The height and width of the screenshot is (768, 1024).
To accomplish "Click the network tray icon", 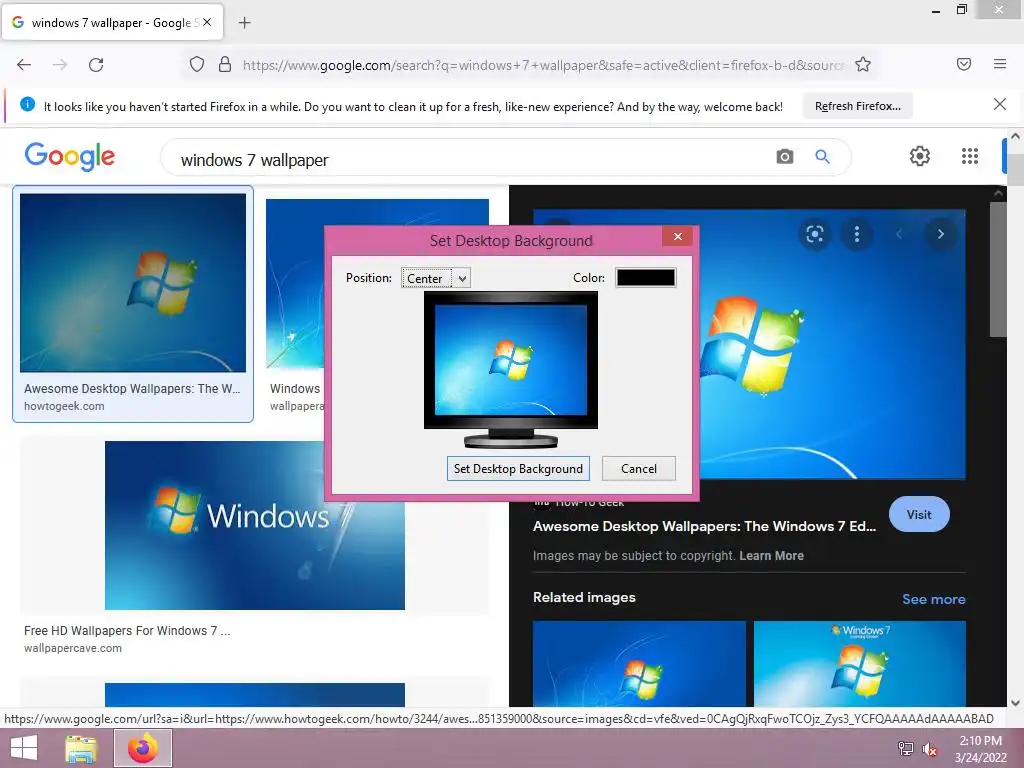I will pyautogui.click(x=905, y=749).
